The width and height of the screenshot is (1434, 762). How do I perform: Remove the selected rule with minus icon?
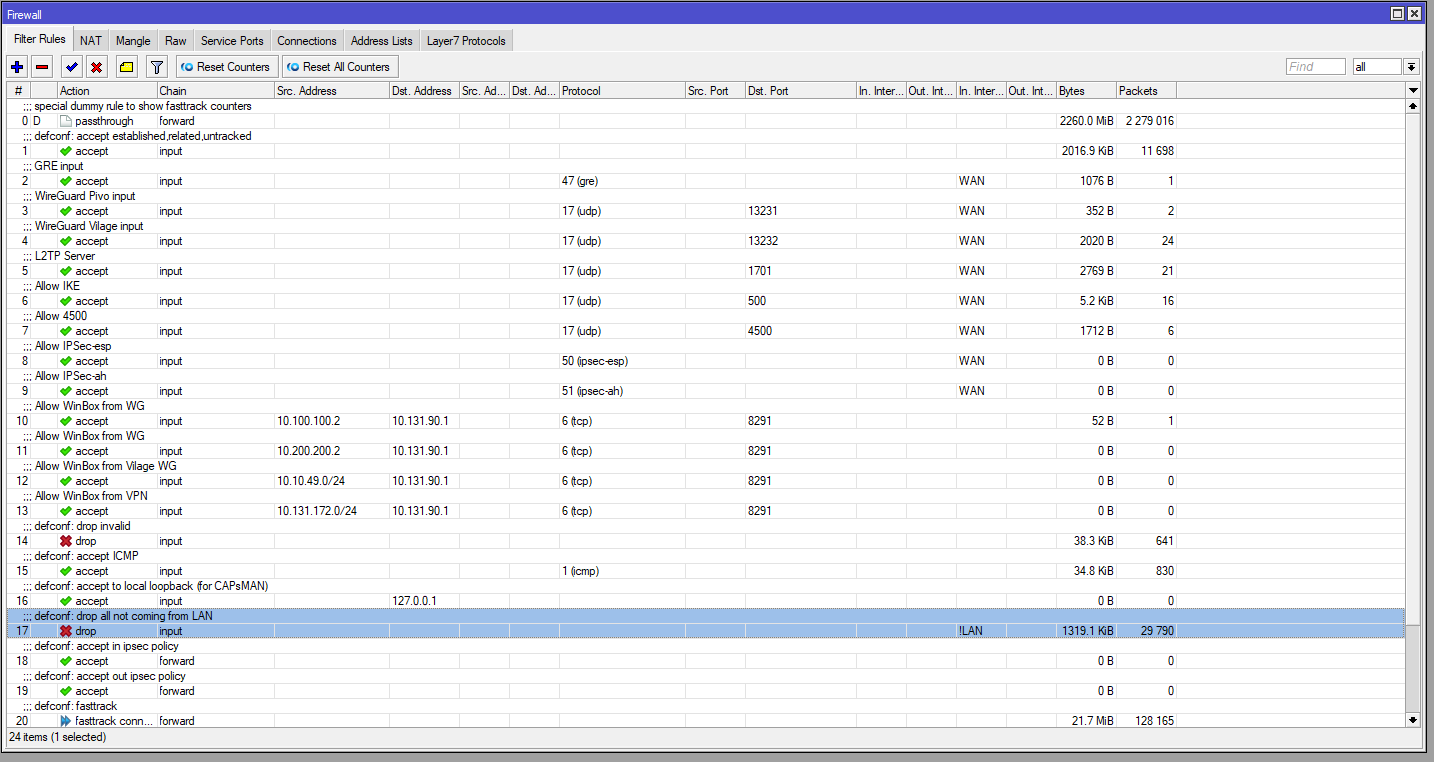point(42,67)
